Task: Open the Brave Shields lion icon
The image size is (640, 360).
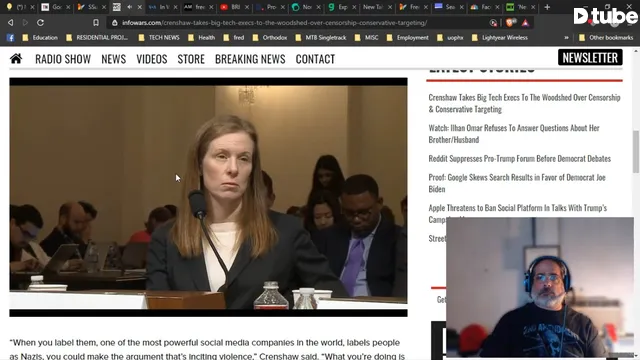Action: point(510,23)
